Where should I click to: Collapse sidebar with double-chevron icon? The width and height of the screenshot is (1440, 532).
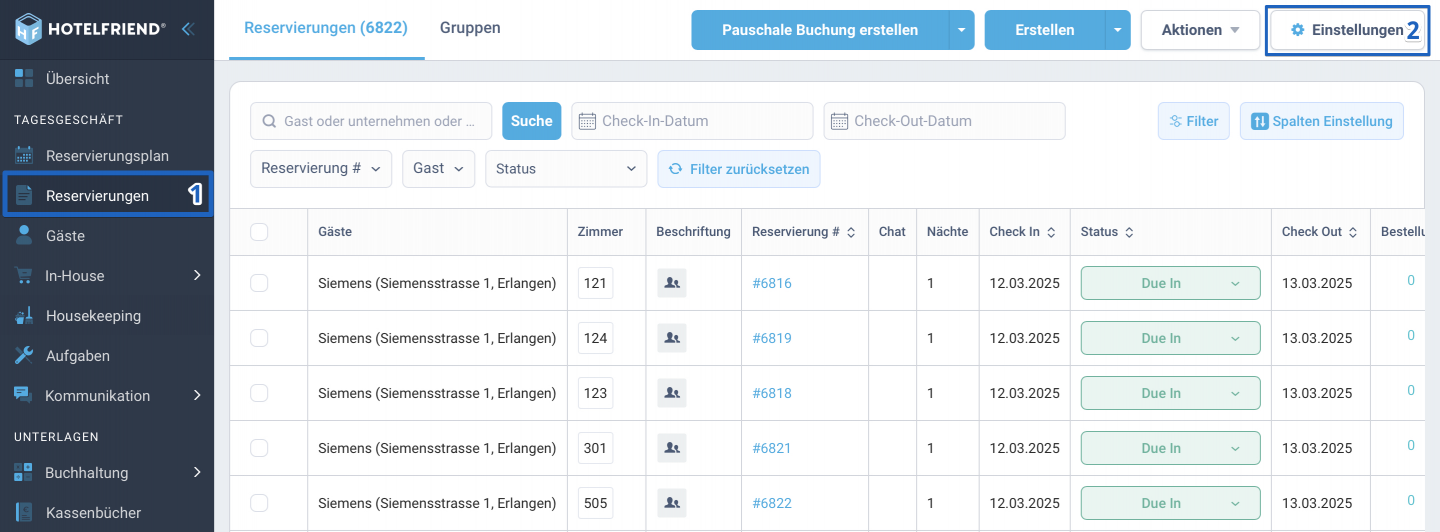pyautogui.click(x=187, y=29)
